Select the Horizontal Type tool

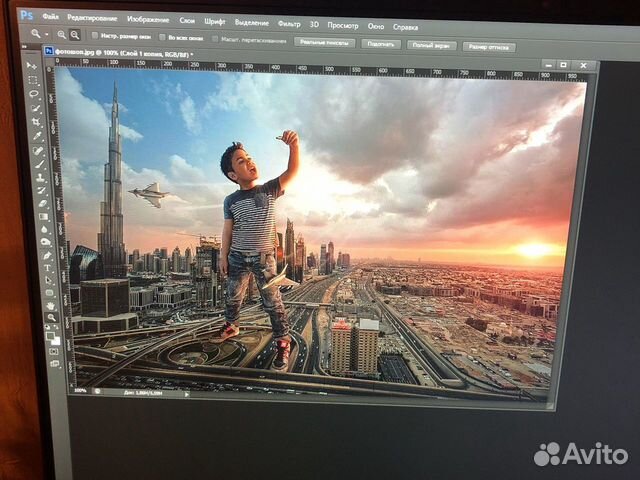(x=48, y=268)
